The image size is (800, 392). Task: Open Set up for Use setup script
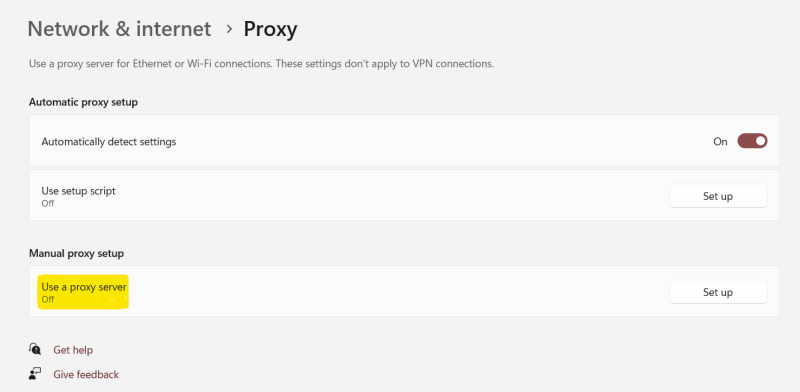click(718, 197)
